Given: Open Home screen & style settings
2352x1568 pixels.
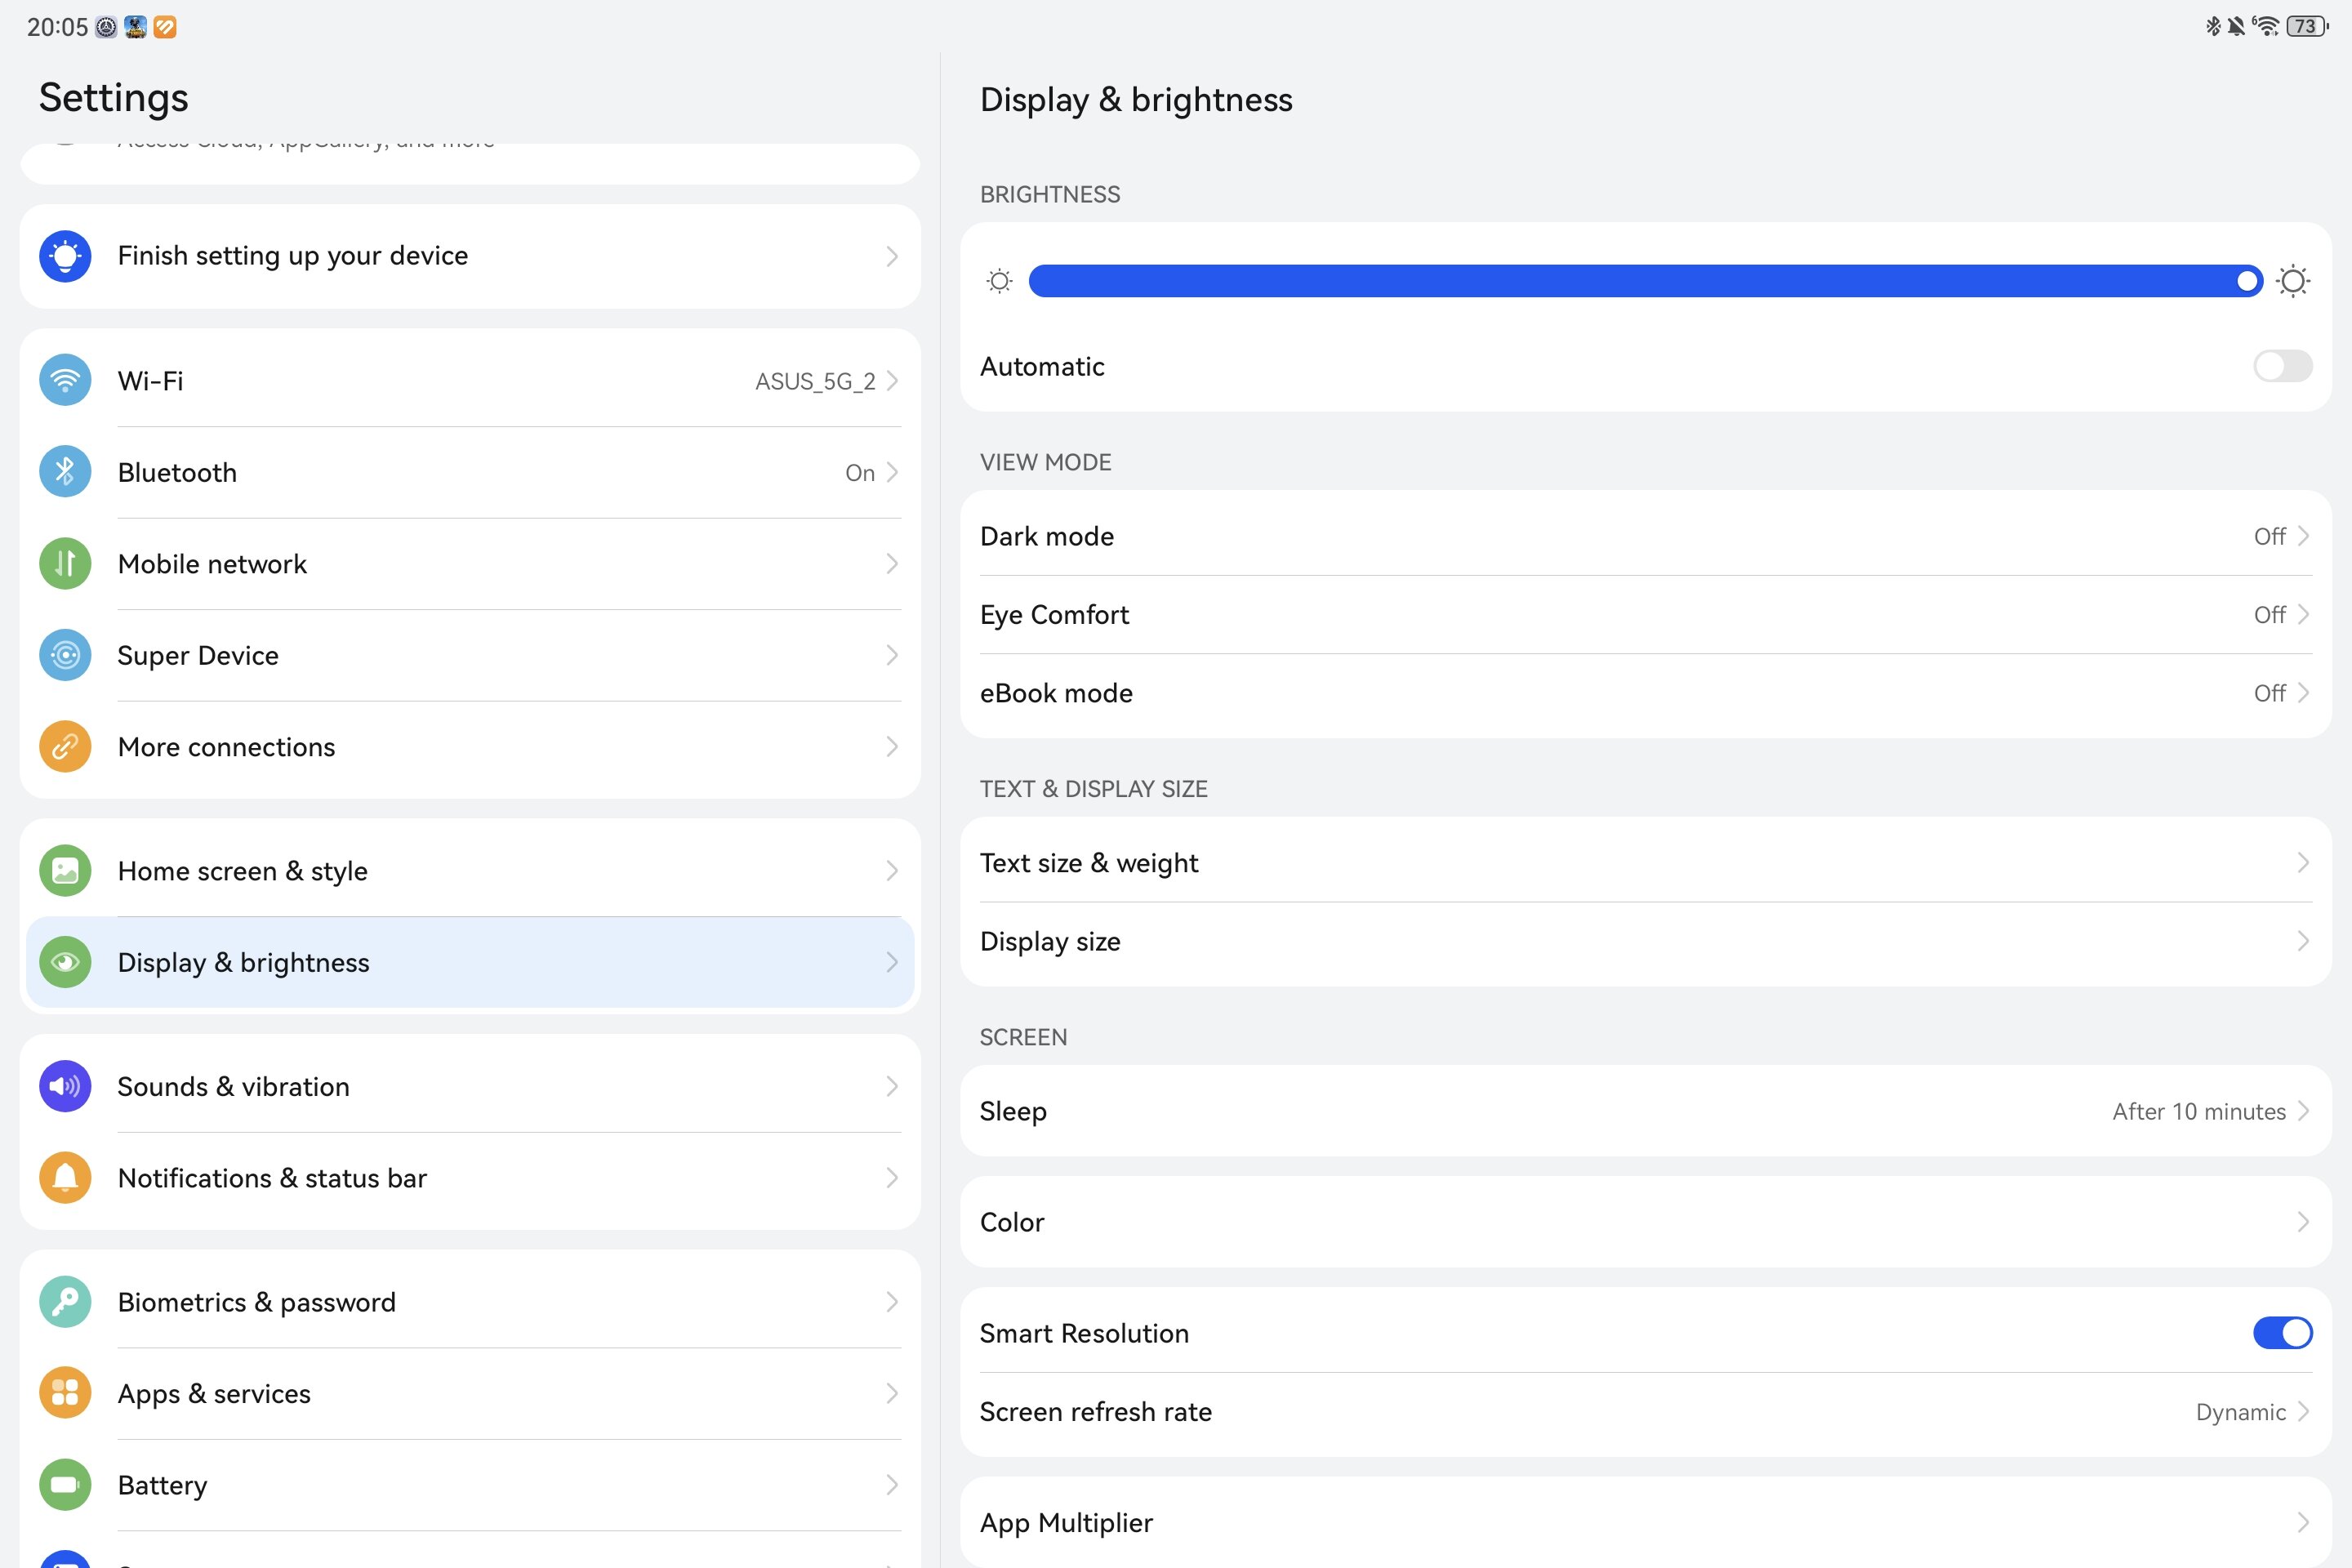Looking at the screenshot, I should [470, 871].
